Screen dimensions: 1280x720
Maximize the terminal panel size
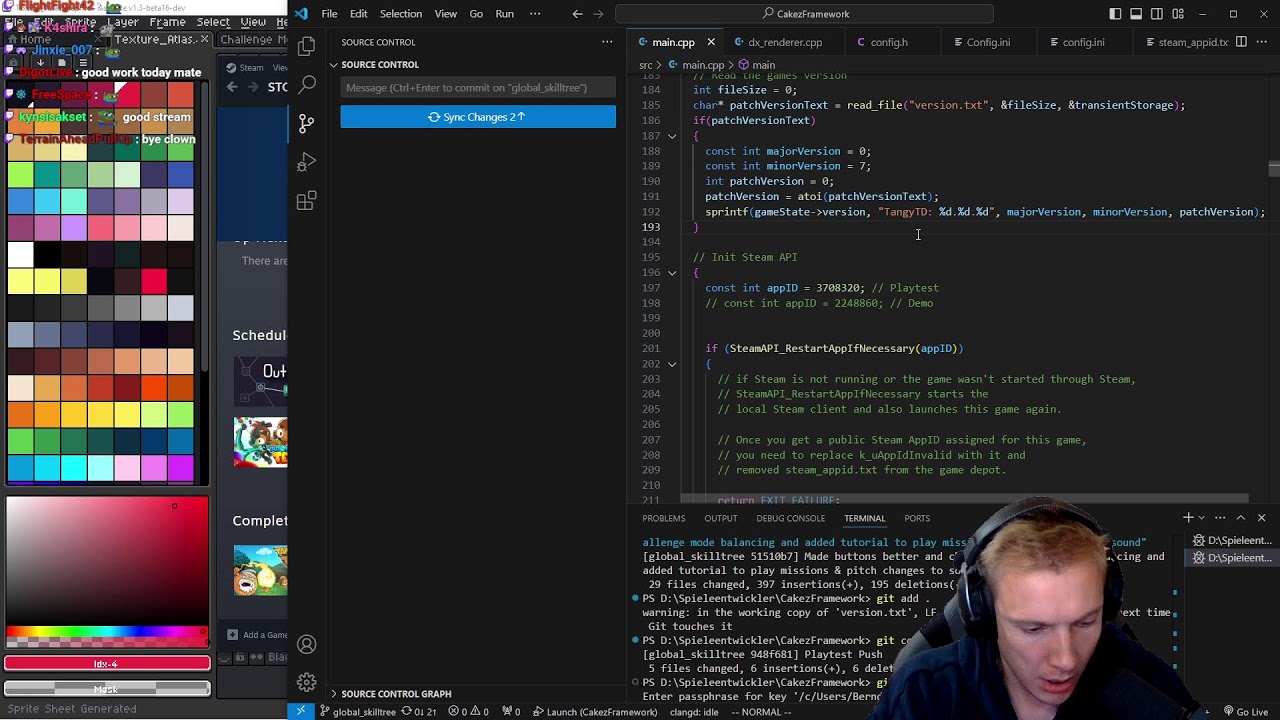(x=1241, y=518)
